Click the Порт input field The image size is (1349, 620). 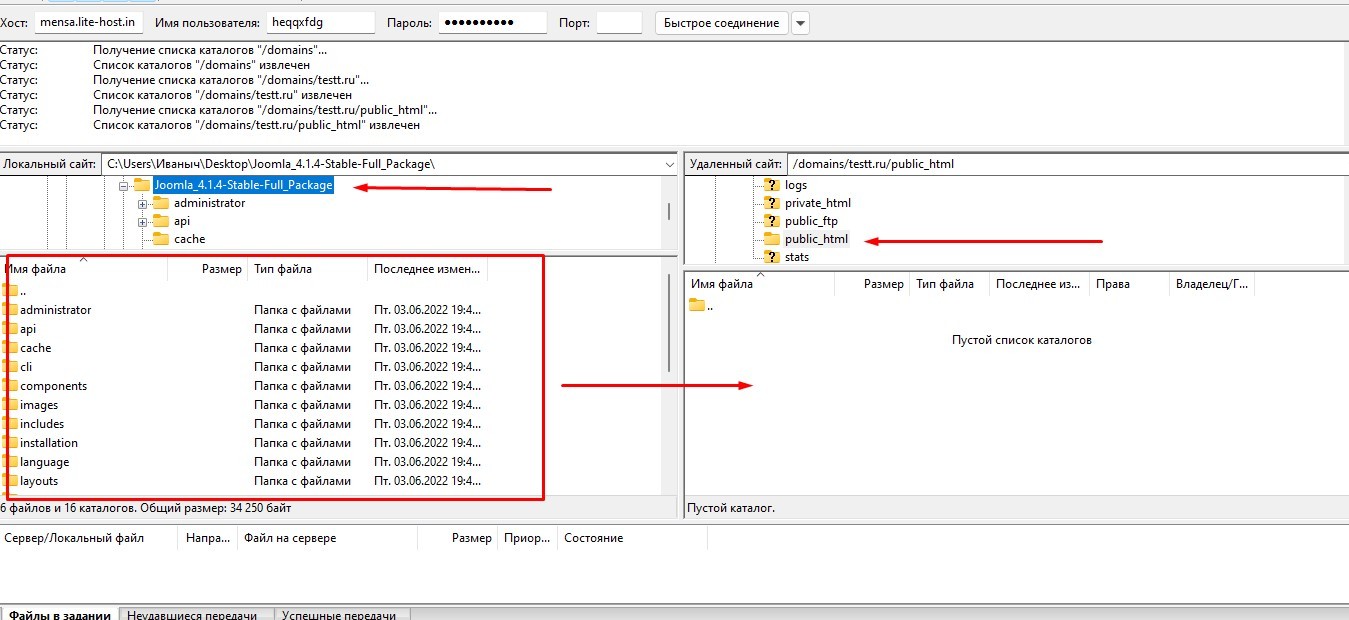click(x=619, y=23)
